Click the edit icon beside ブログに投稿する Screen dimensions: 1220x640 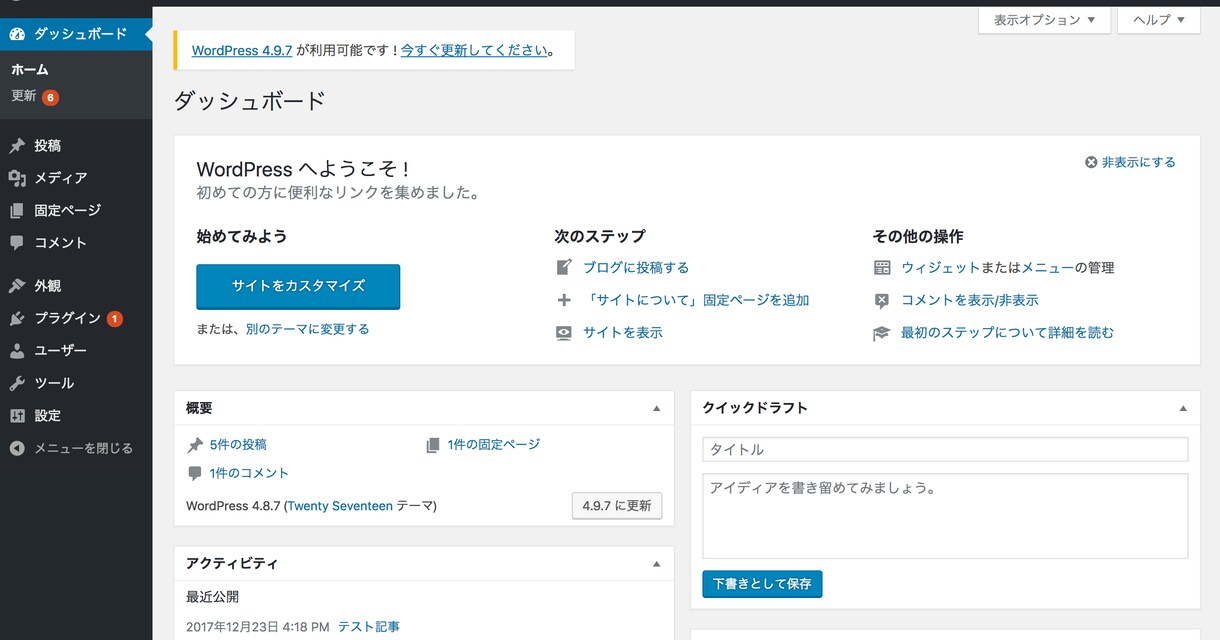[x=564, y=267]
